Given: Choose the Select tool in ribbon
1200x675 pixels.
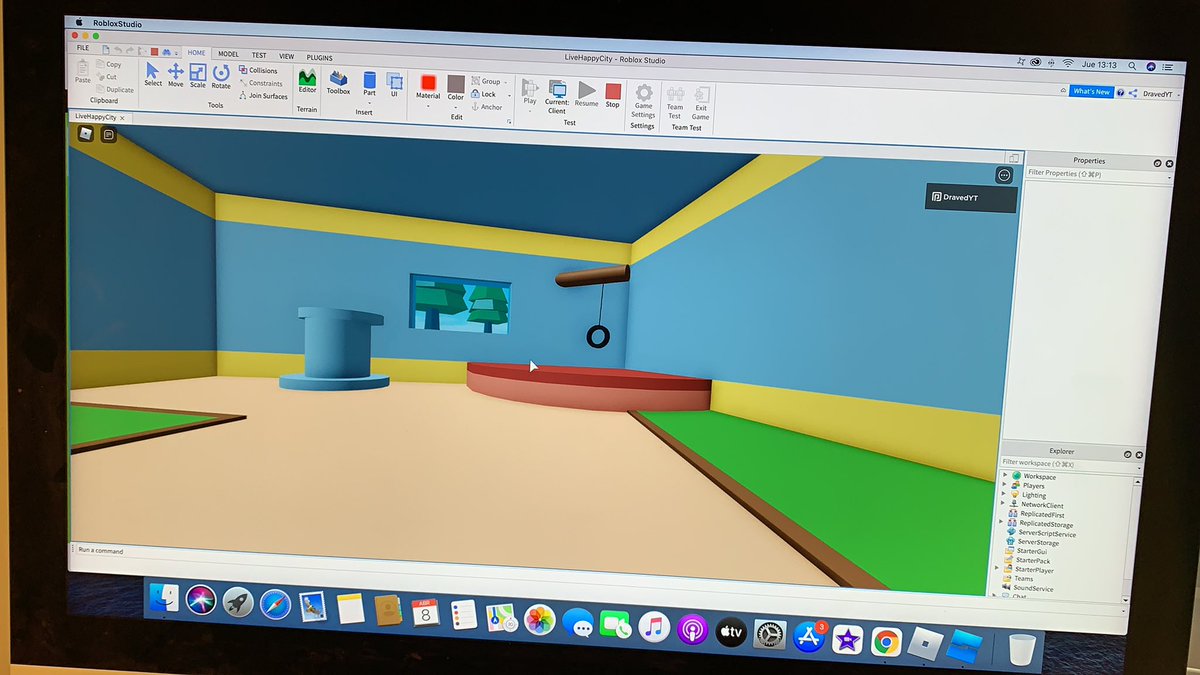Looking at the screenshot, I should (152, 74).
